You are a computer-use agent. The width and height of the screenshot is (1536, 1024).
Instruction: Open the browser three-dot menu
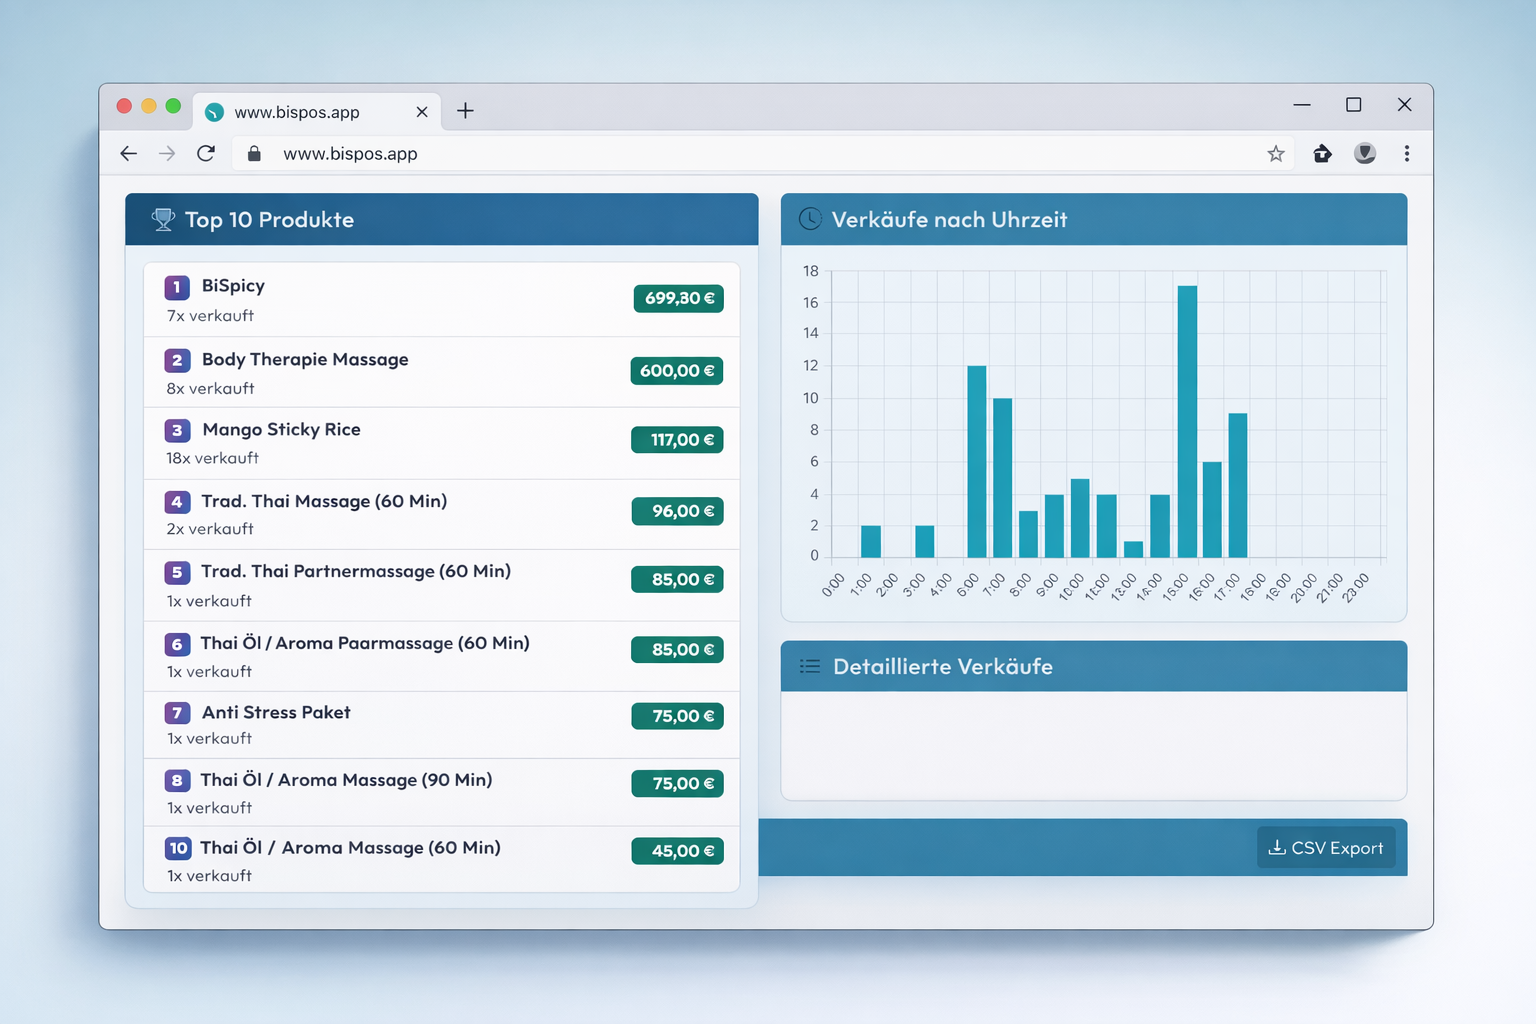(x=1406, y=154)
